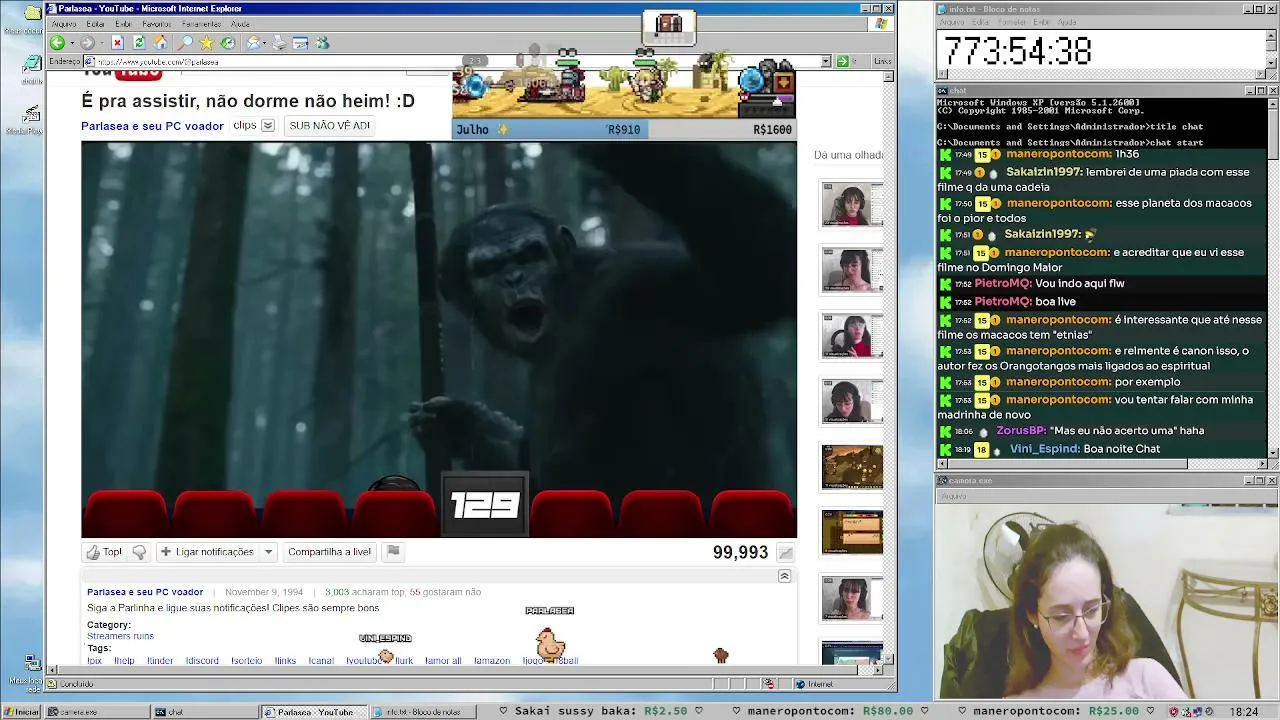The height and width of the screenshot is (720, 1280).
Task: Flag the video with the flag icon
Action: coord(393,551)
